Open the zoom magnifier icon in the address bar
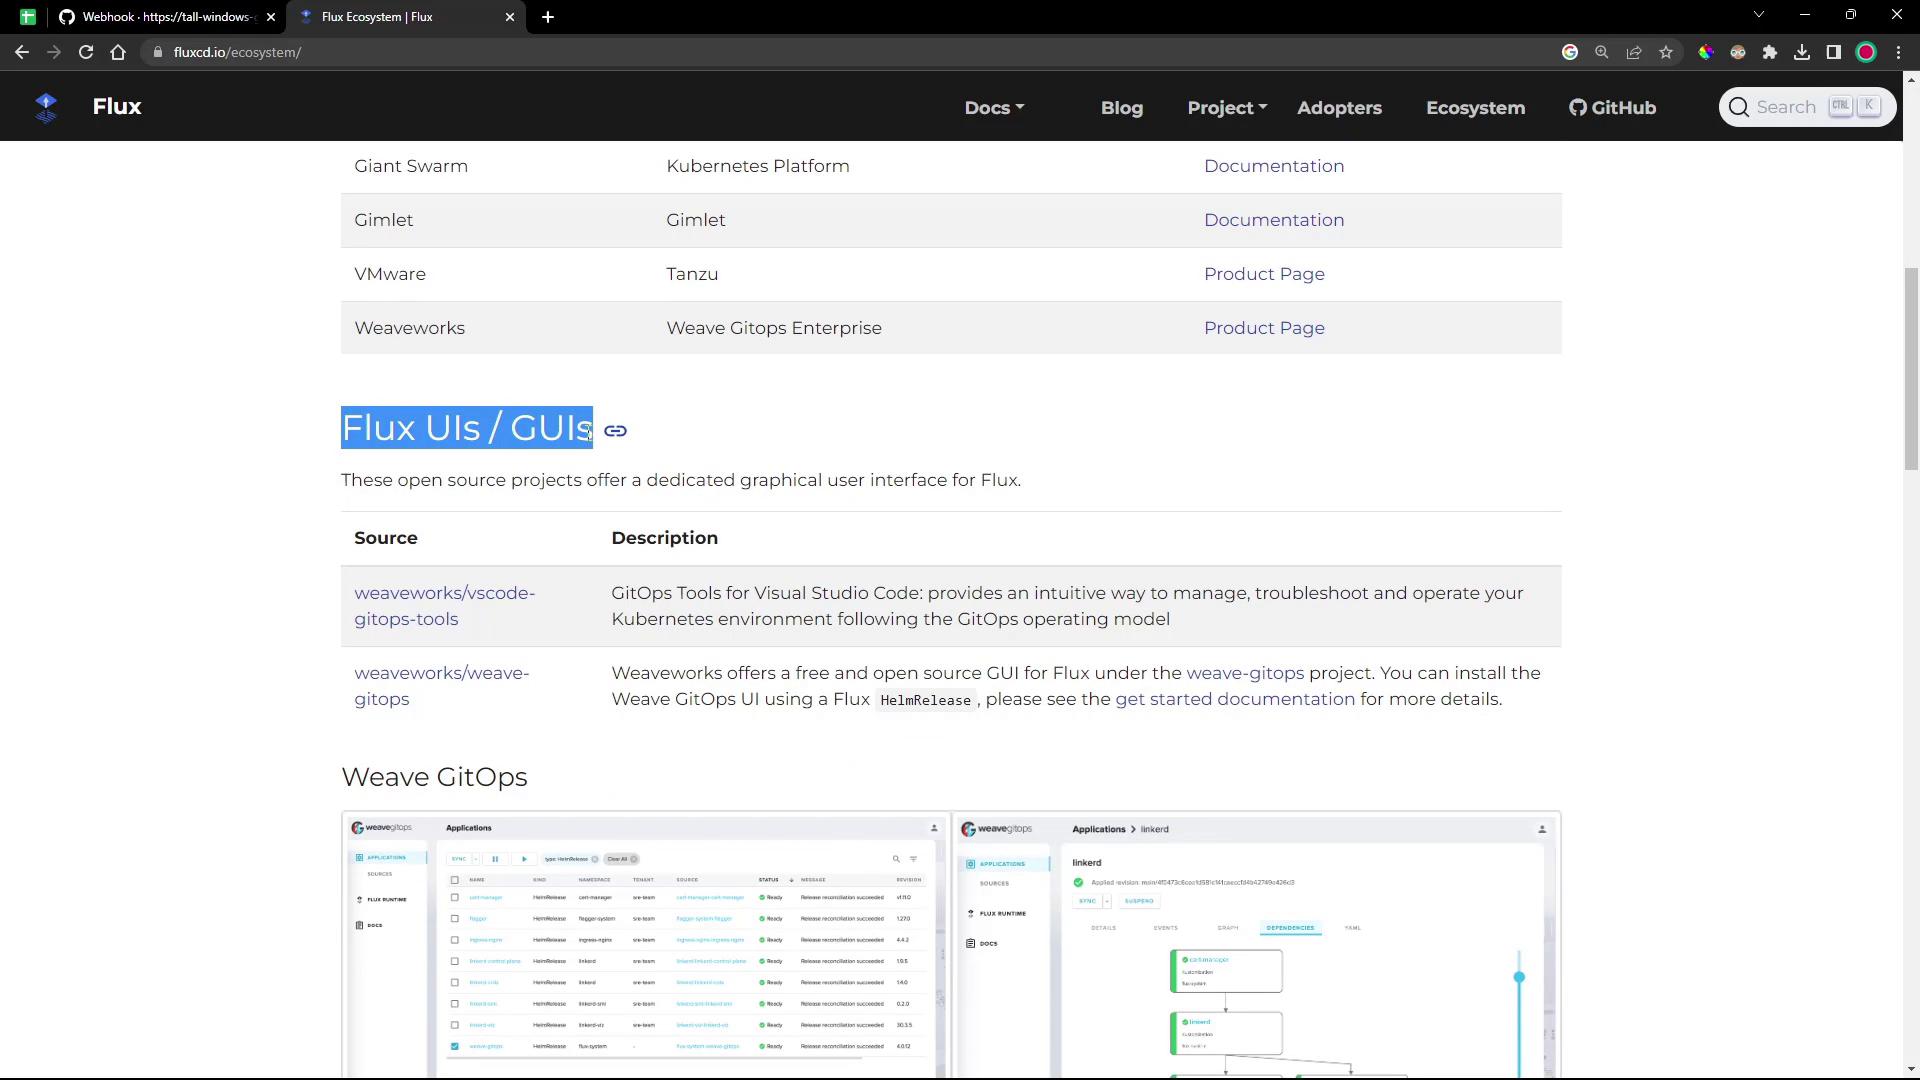This screenshot has height=1080, width=1920. point(1602,53)
